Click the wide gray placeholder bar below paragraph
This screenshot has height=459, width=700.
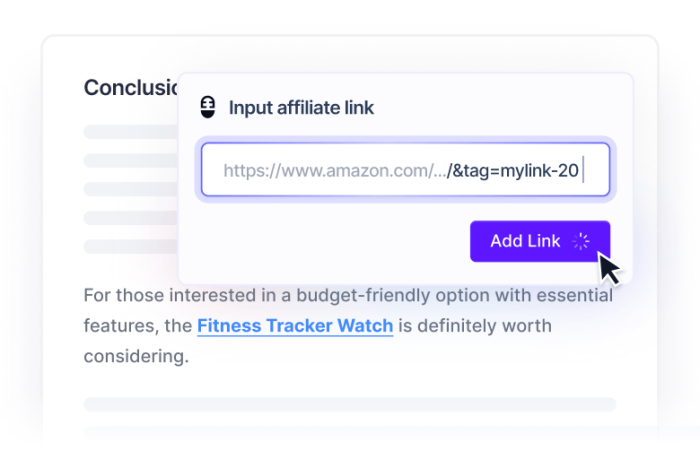tap(349, 404)
